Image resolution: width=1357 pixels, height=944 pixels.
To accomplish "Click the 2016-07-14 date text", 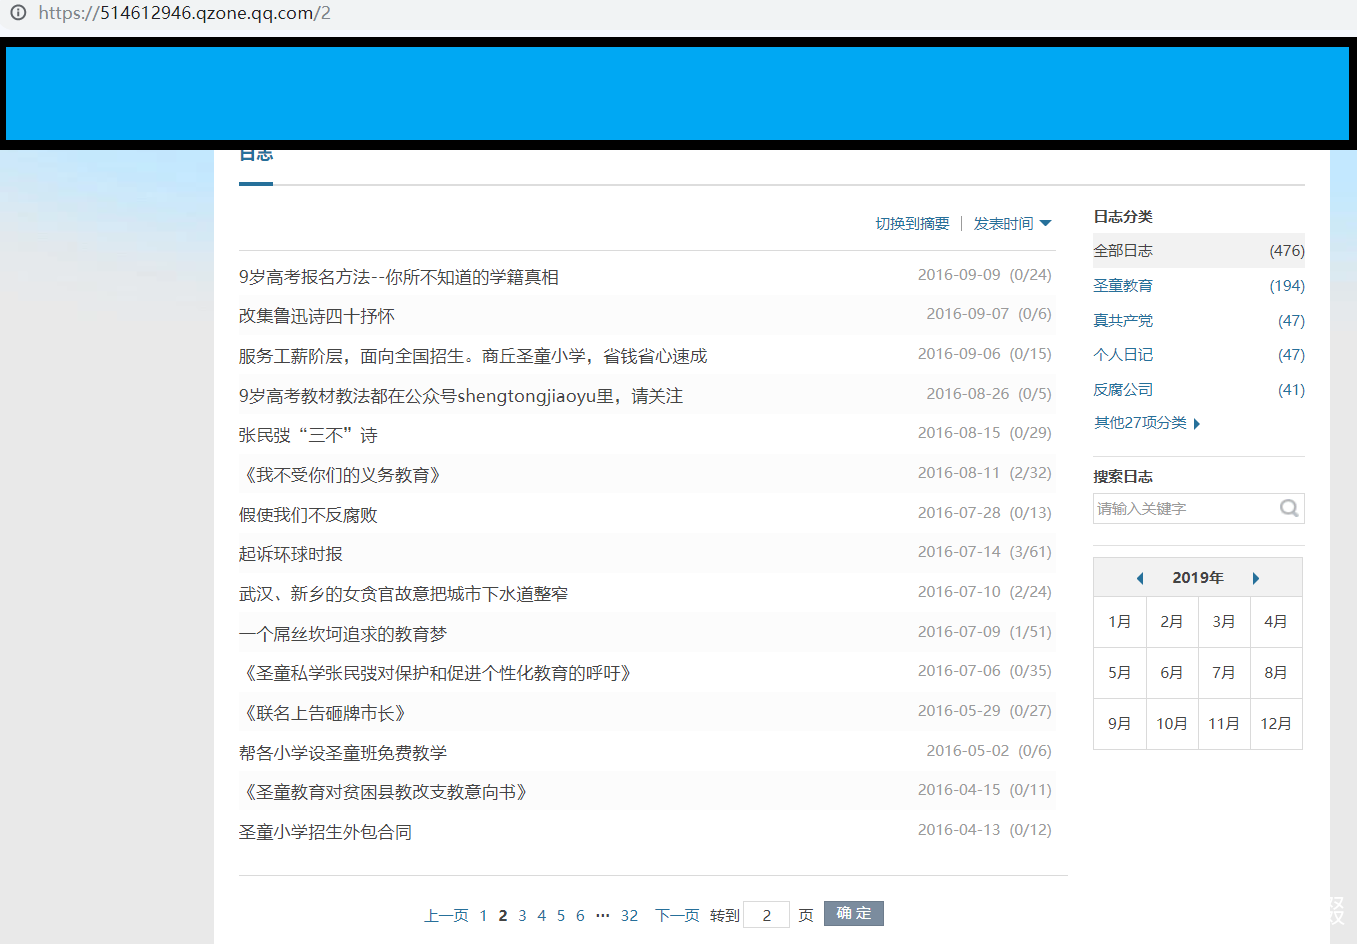I will (x=959, y=552).
